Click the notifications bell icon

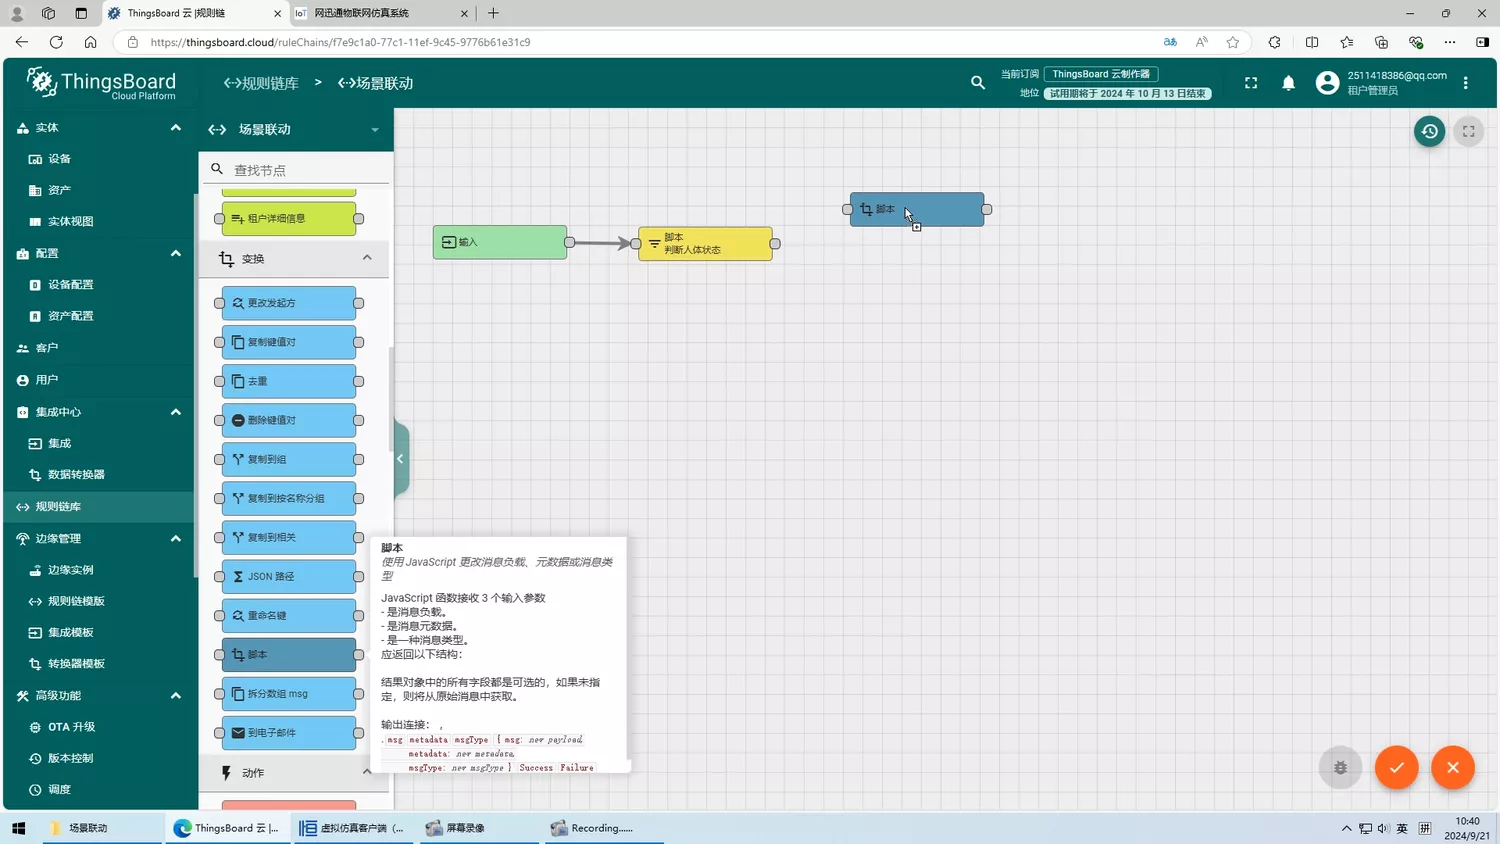pyautogui.click(x=1288, y=83)
